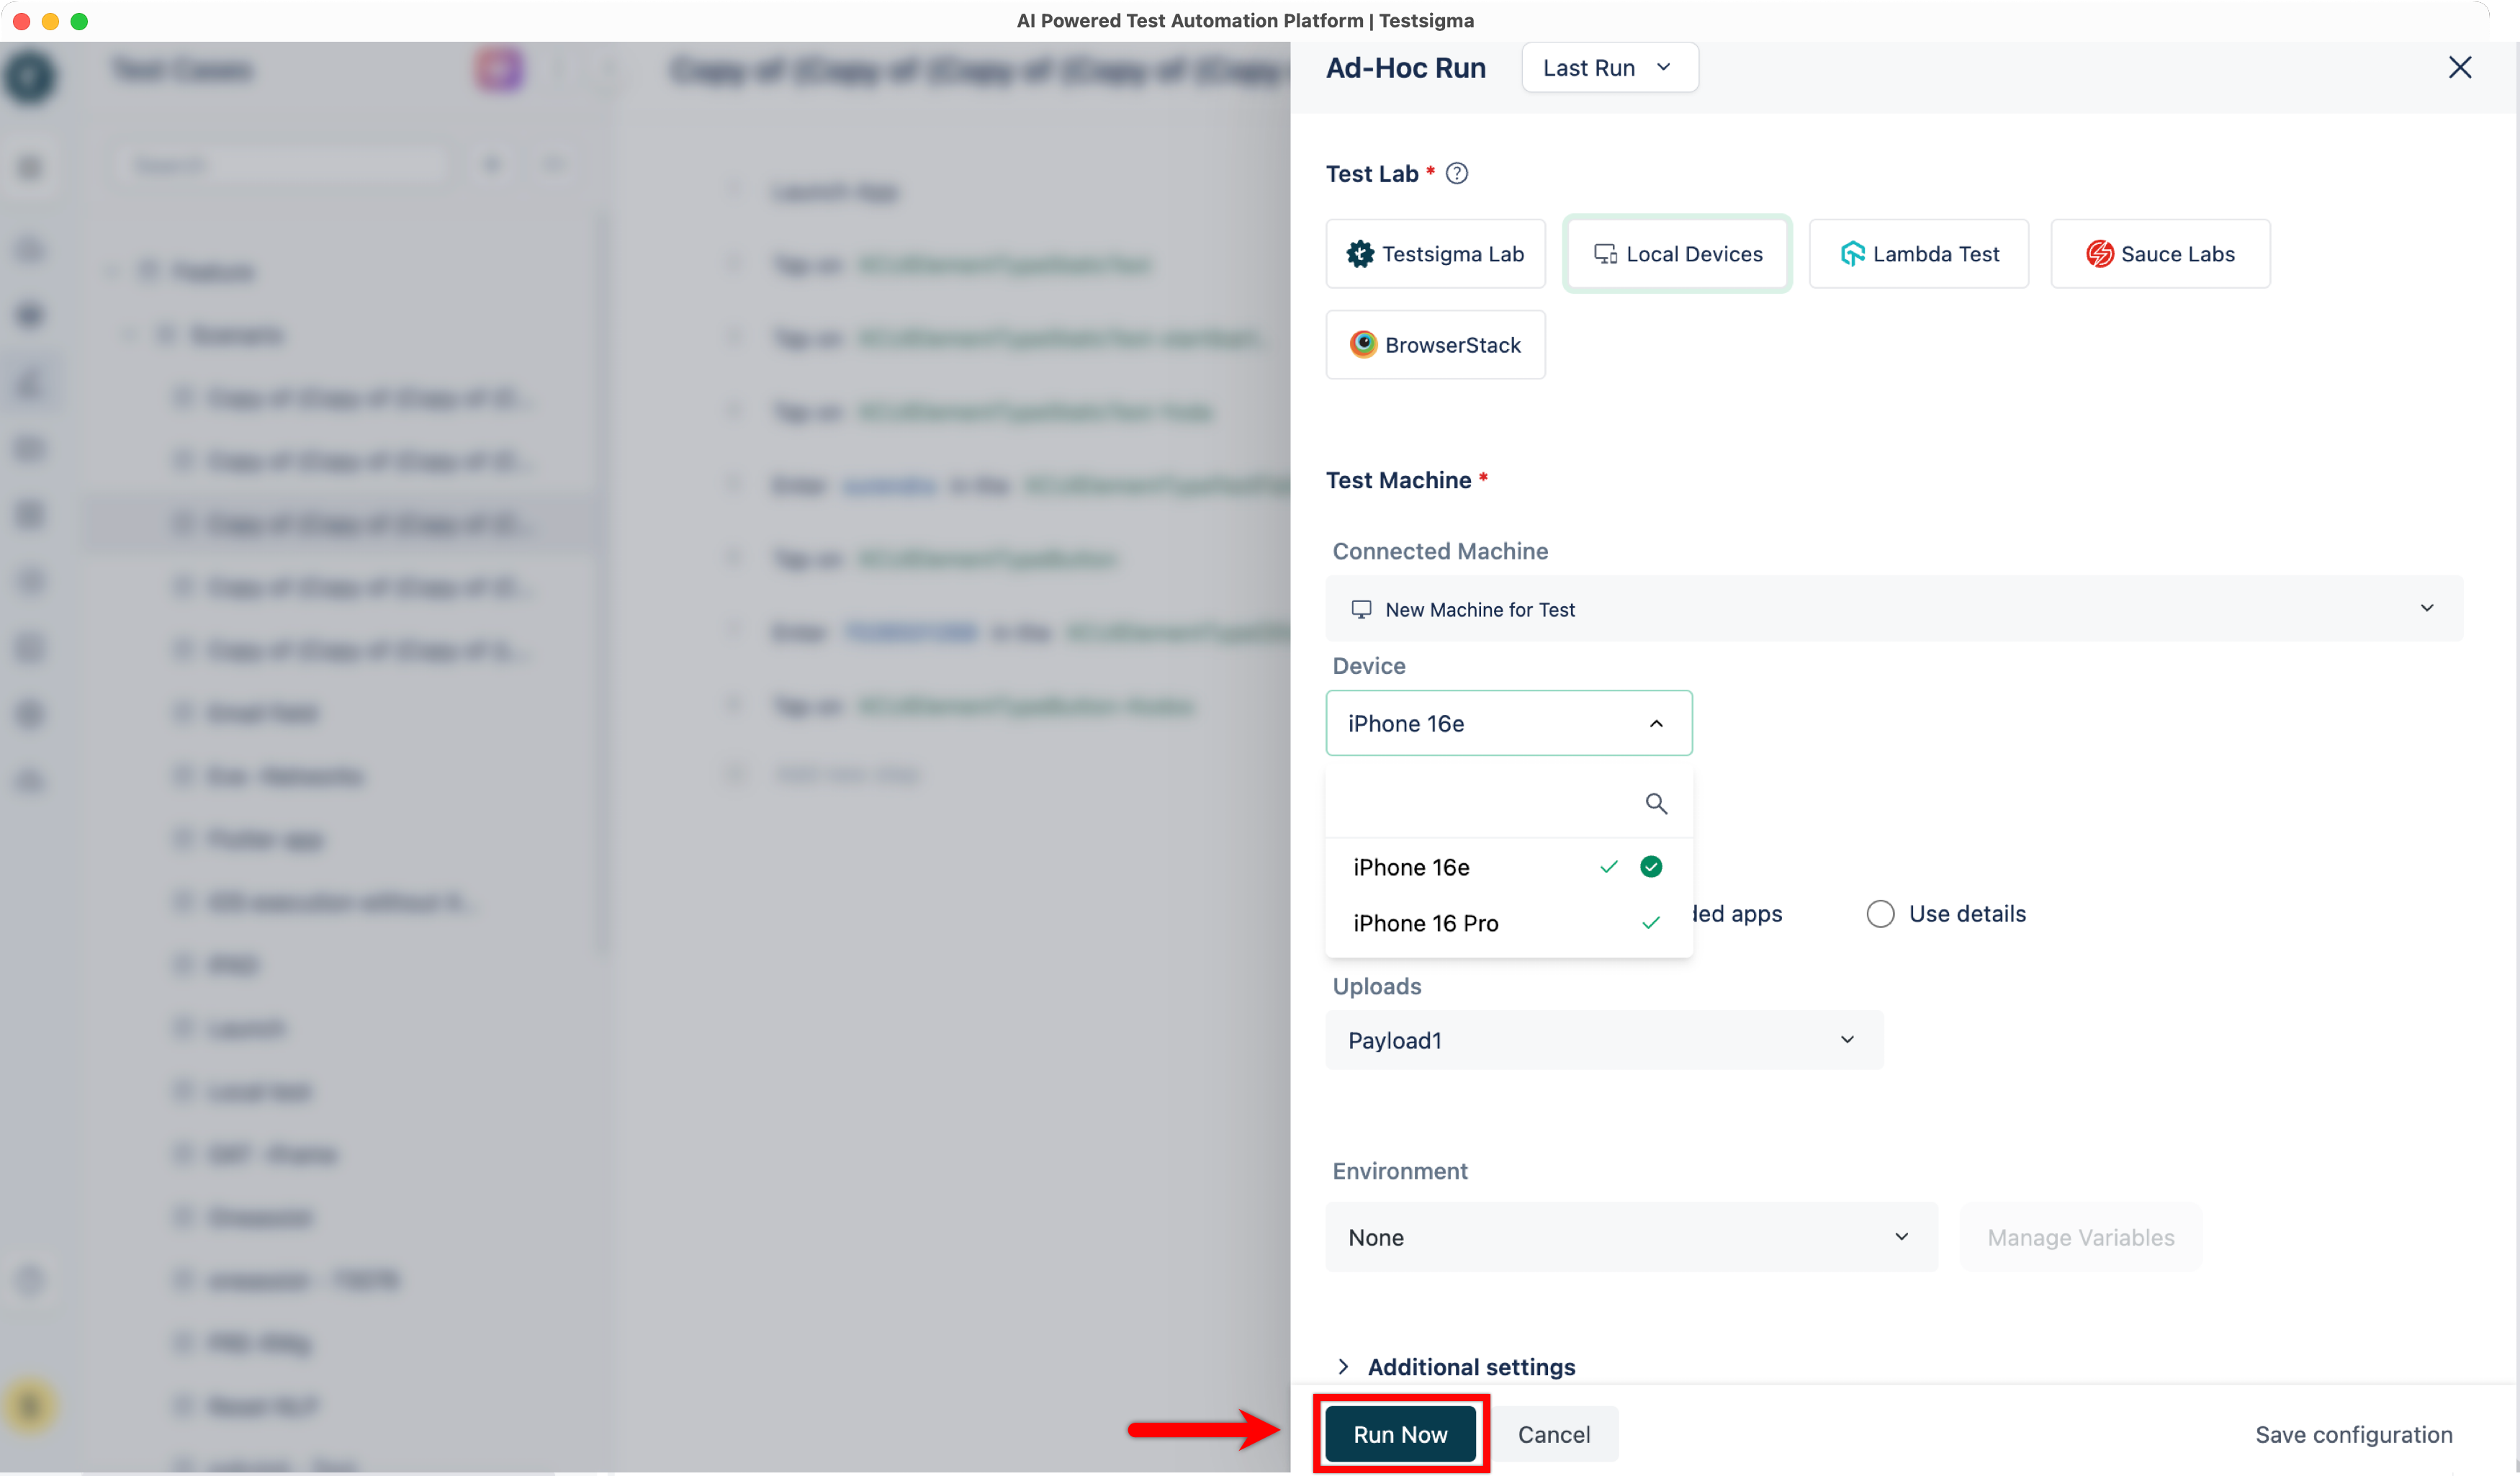2520x1476 pixels.
Task: Choose the Lambda Test lab option
Action: (x=1918, y=254)
